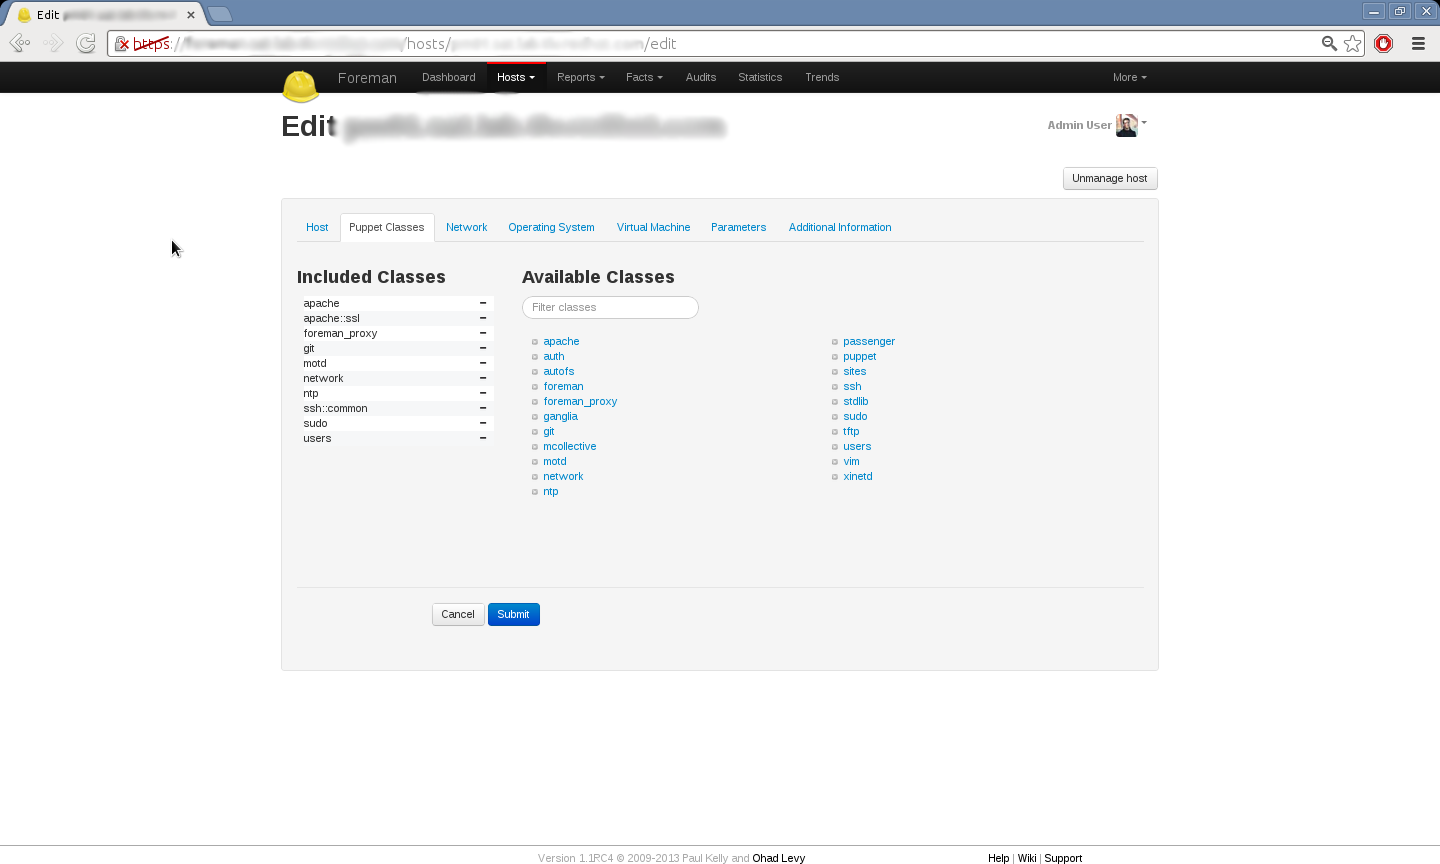Open the Admin User avatar menu
Viewport: 1440px width, 864px height.
(x=1127, y=125)
